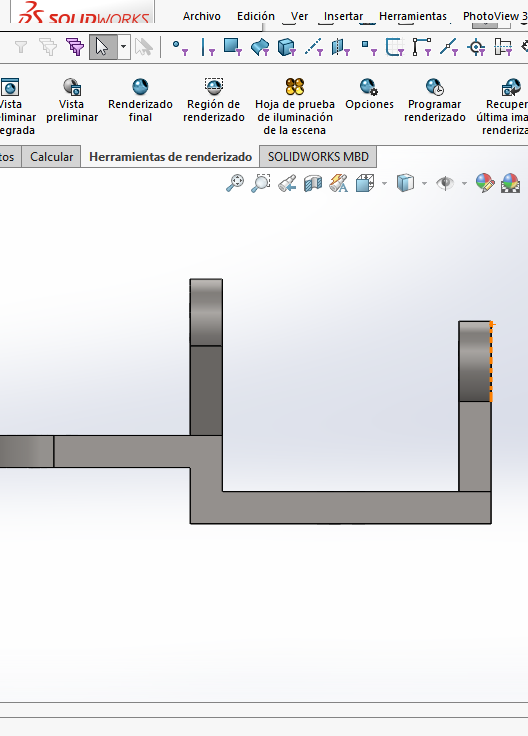Open the PhotoView 360 menu
528x736 pixels.
495,16
